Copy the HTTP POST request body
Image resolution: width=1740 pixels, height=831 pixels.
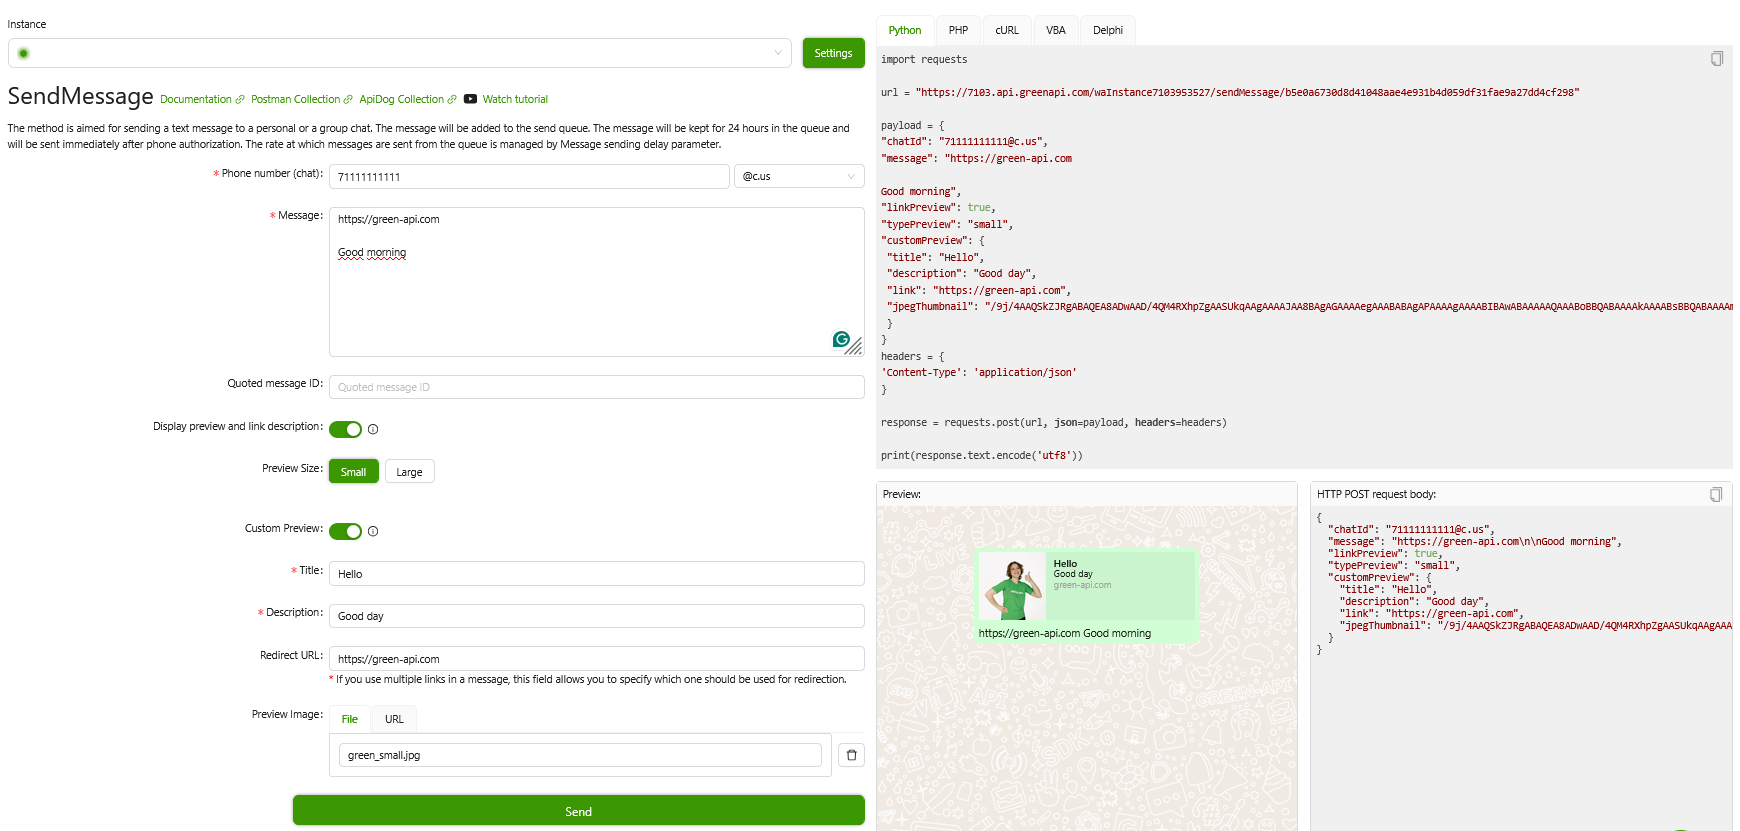pyautogui.click(x=1716, y=495)
